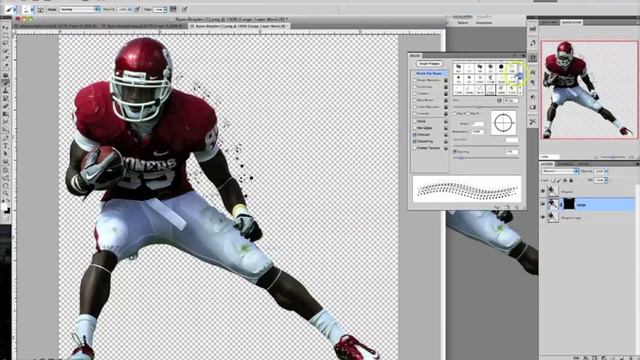Hide the Large layer with its eye icon
The image size is (640, 360).
[543, 204]
